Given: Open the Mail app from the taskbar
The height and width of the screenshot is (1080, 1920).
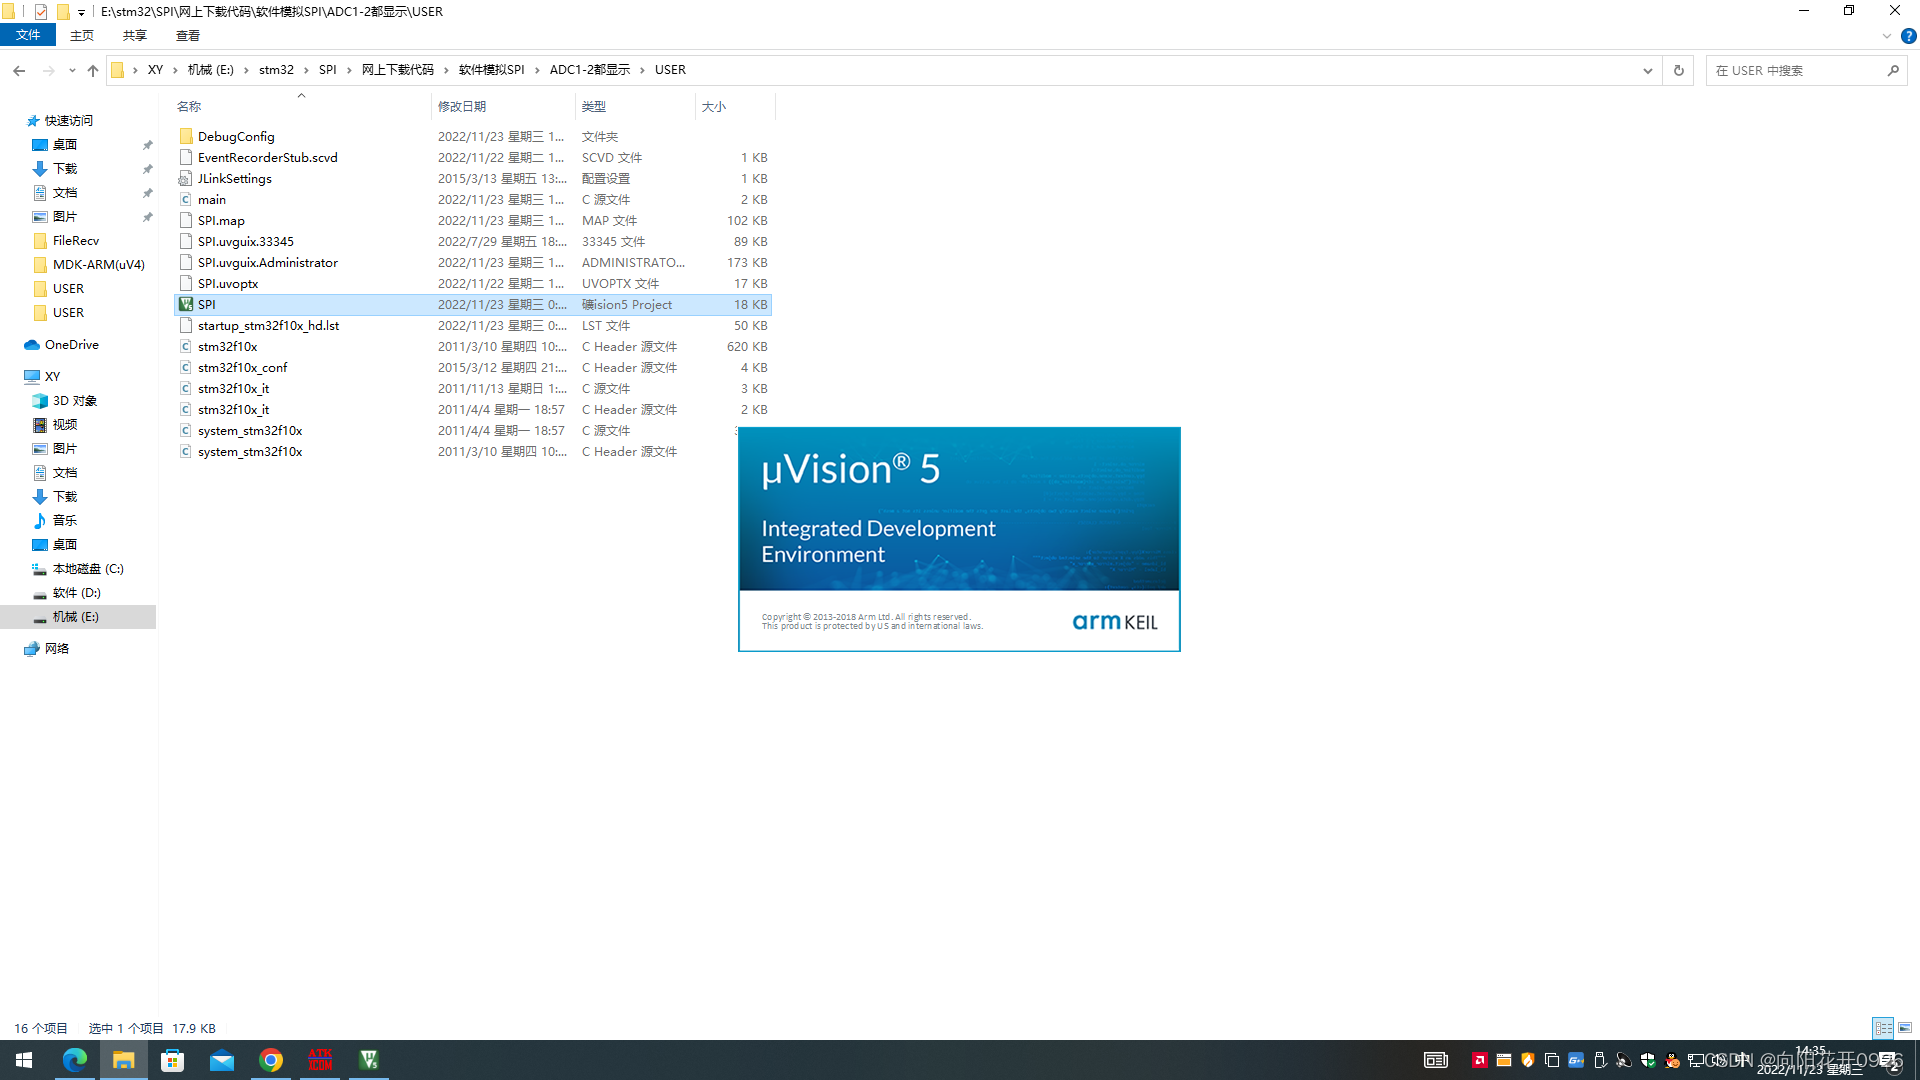Looking at the screenshot, I should 222,1060.
